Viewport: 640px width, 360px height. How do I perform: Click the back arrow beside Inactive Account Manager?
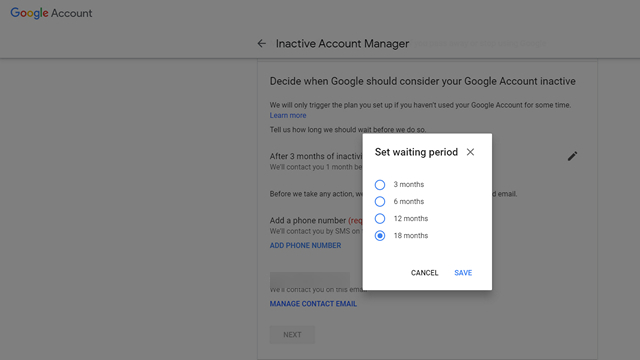(x=262, y=43)
